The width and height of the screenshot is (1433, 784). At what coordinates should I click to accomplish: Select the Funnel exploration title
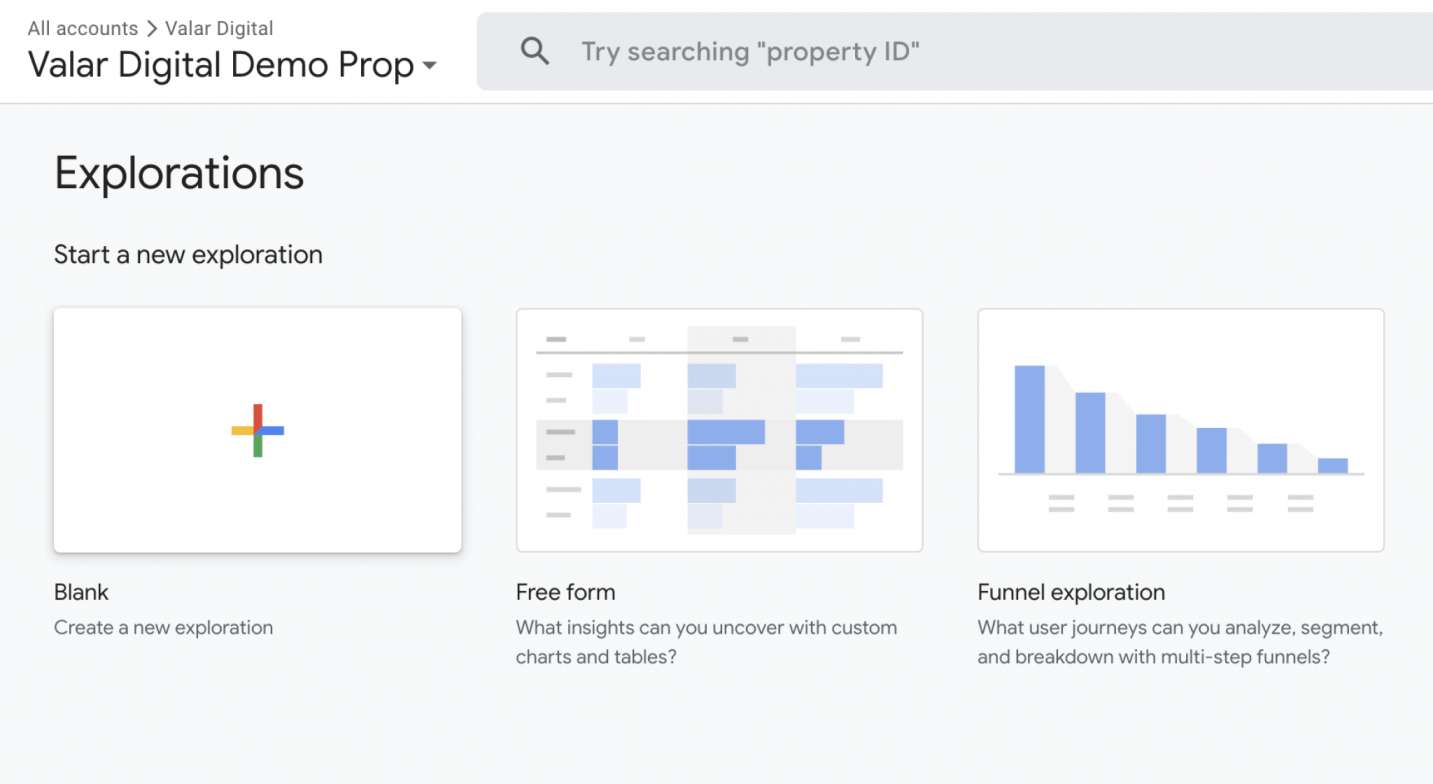[x=1071, y=592]
